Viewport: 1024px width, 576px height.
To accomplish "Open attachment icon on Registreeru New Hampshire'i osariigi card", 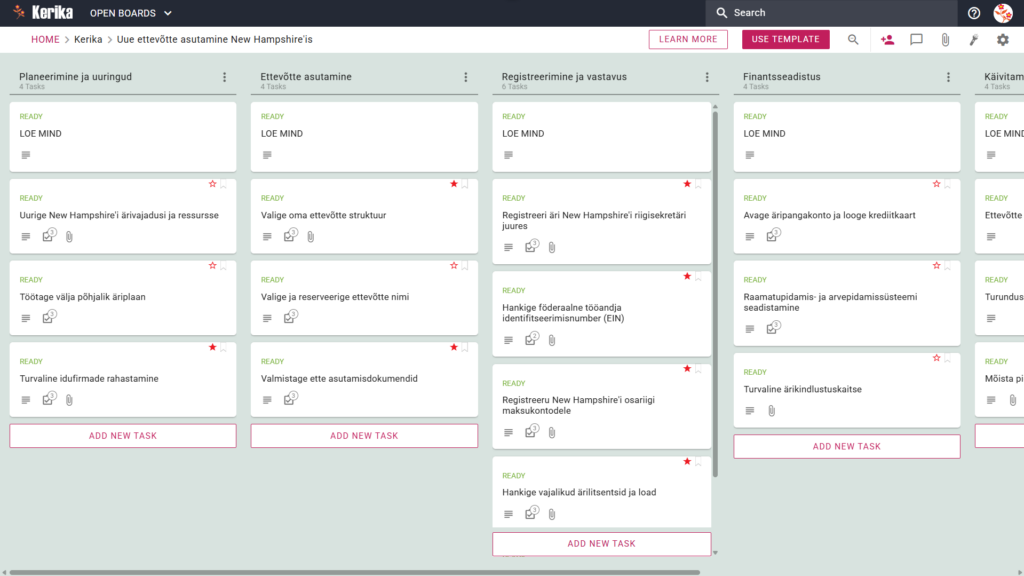I will (x=552, y=432).
